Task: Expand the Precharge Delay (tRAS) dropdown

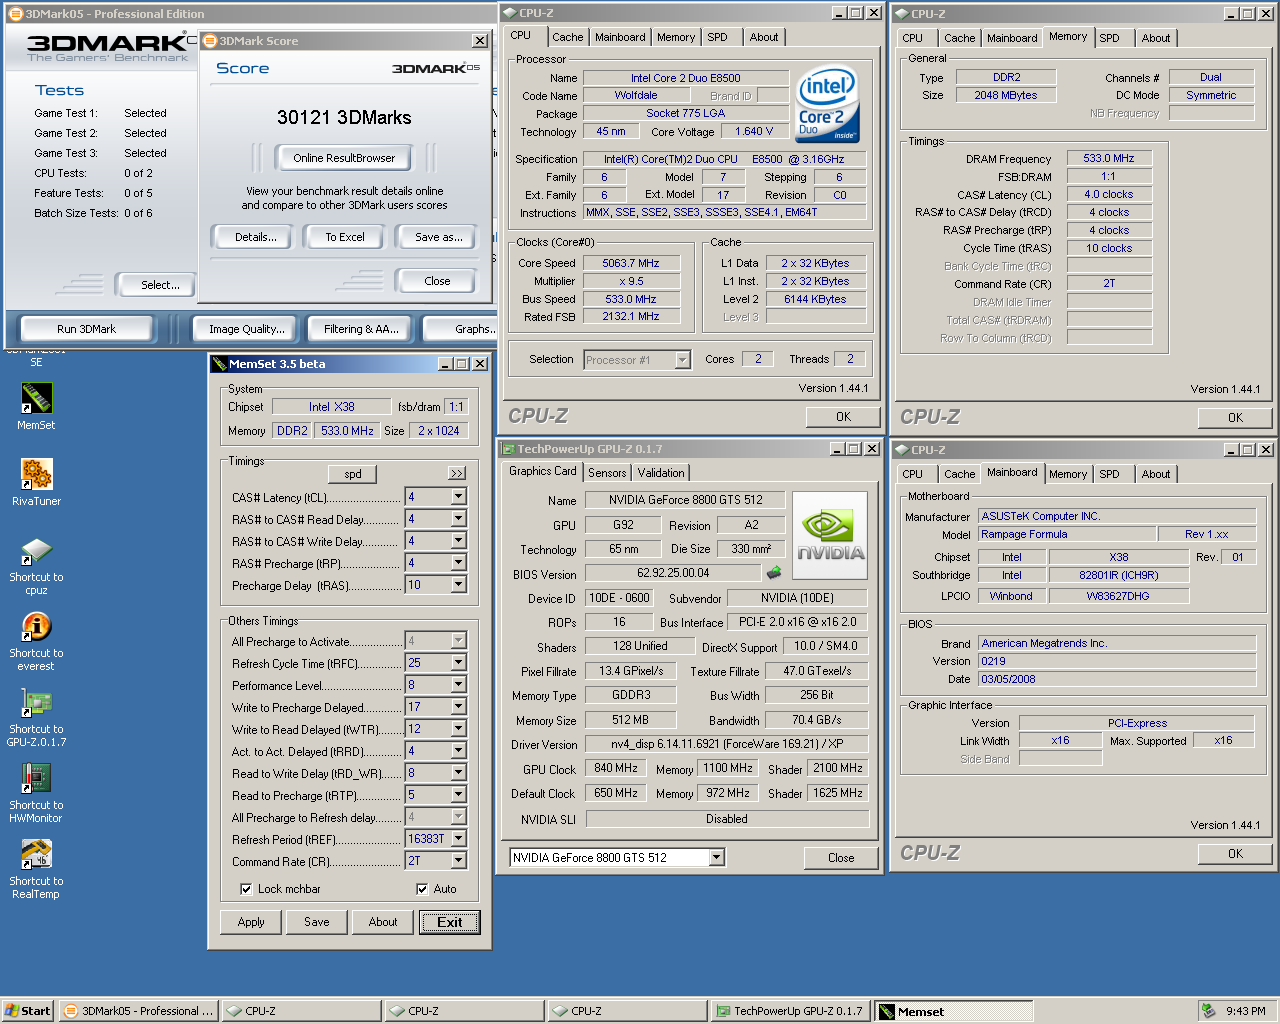Action: (458, 585)
